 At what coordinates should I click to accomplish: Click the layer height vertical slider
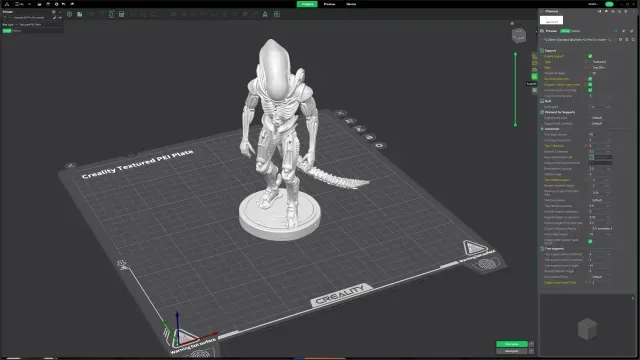tap(516, 89)
